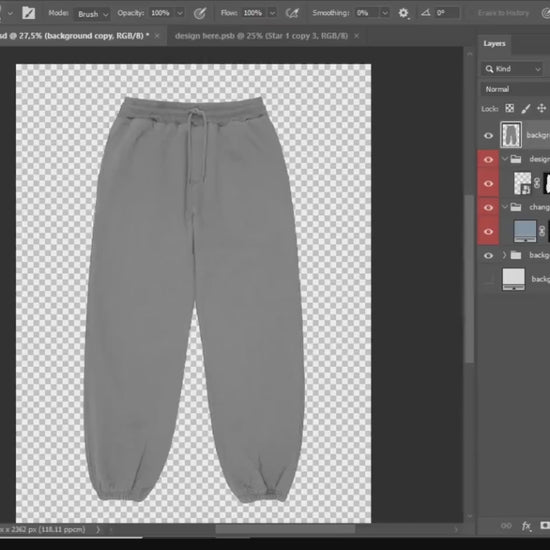
Task: Toggle visibility of the design group
Action: pos(488,160)
